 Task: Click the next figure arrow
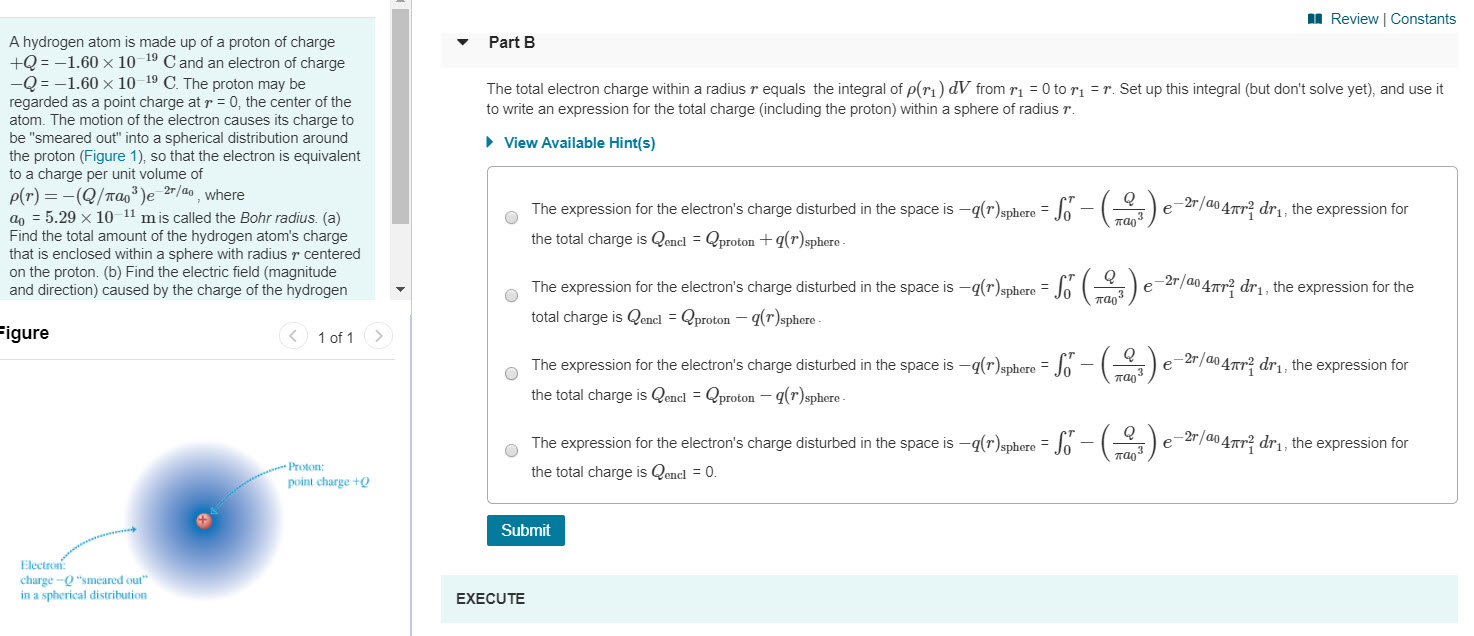point(378,337)
